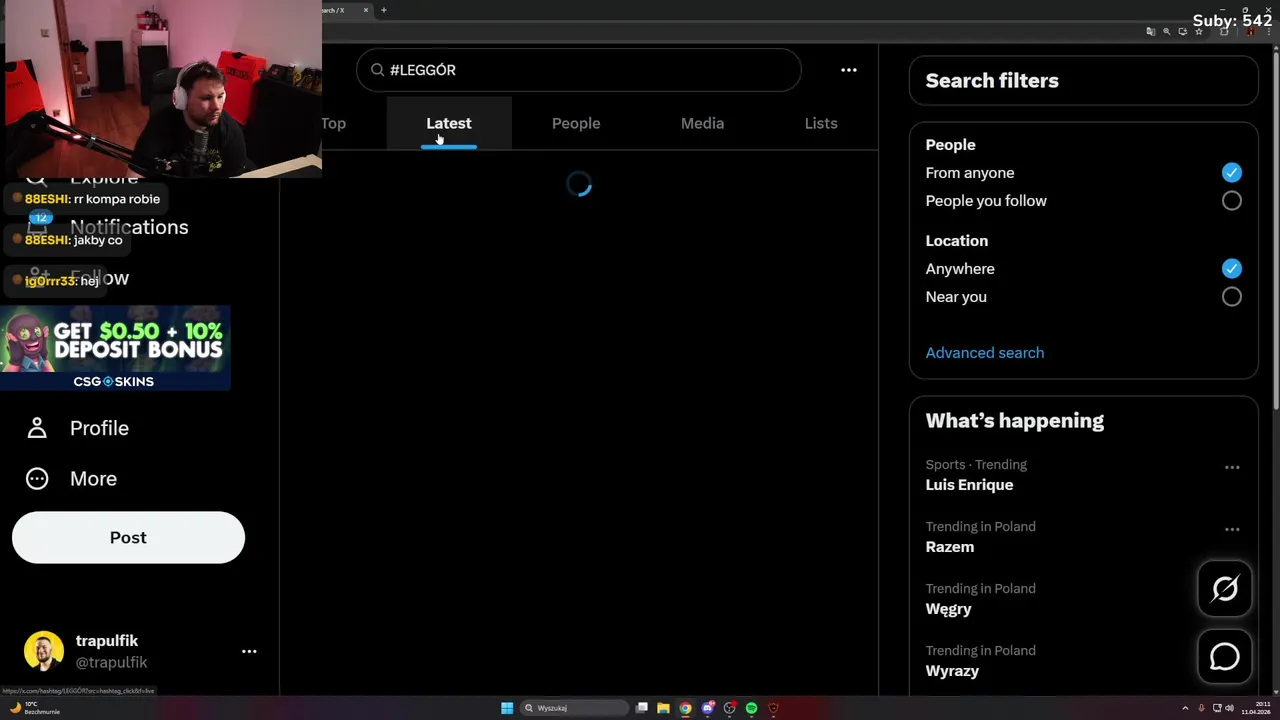Click the taskbar volume speaker icon
The height and width of the screenshot is (720, 1280).
(1230, 708)
